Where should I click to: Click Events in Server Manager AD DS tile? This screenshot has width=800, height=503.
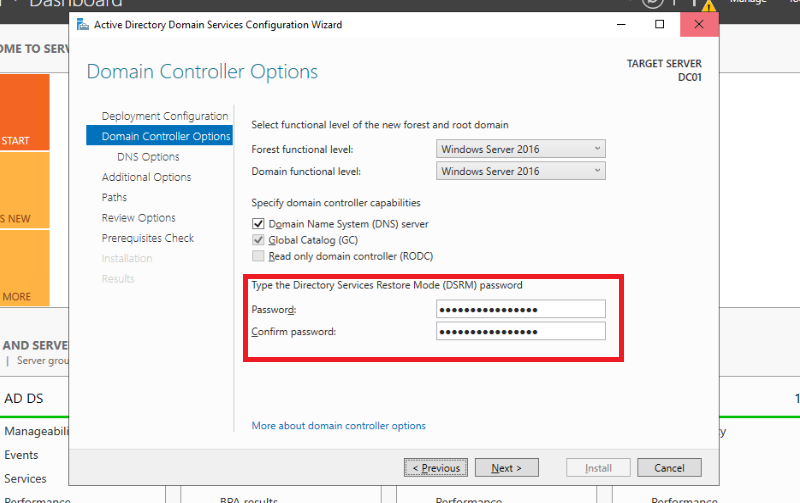(x=21, y=455)
